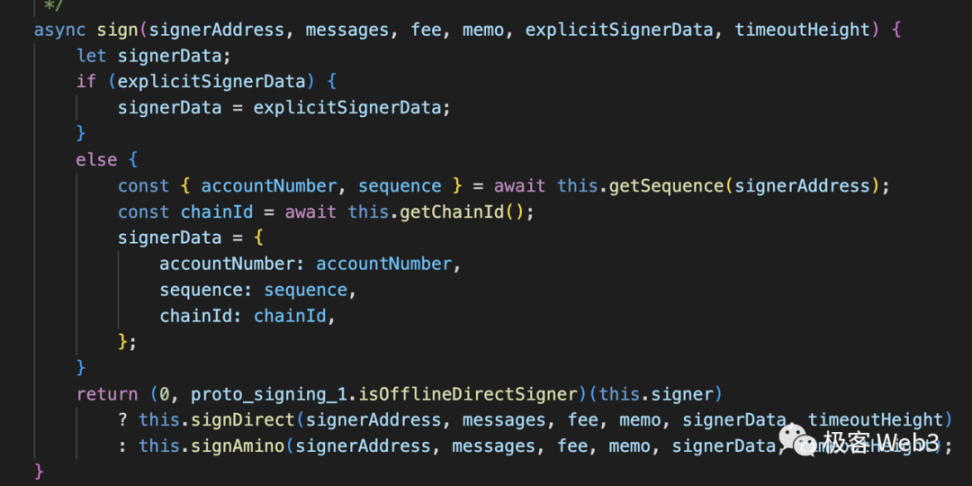The image size is (972, 486).
Task: Click the else keyword
Action: (97, 159)
